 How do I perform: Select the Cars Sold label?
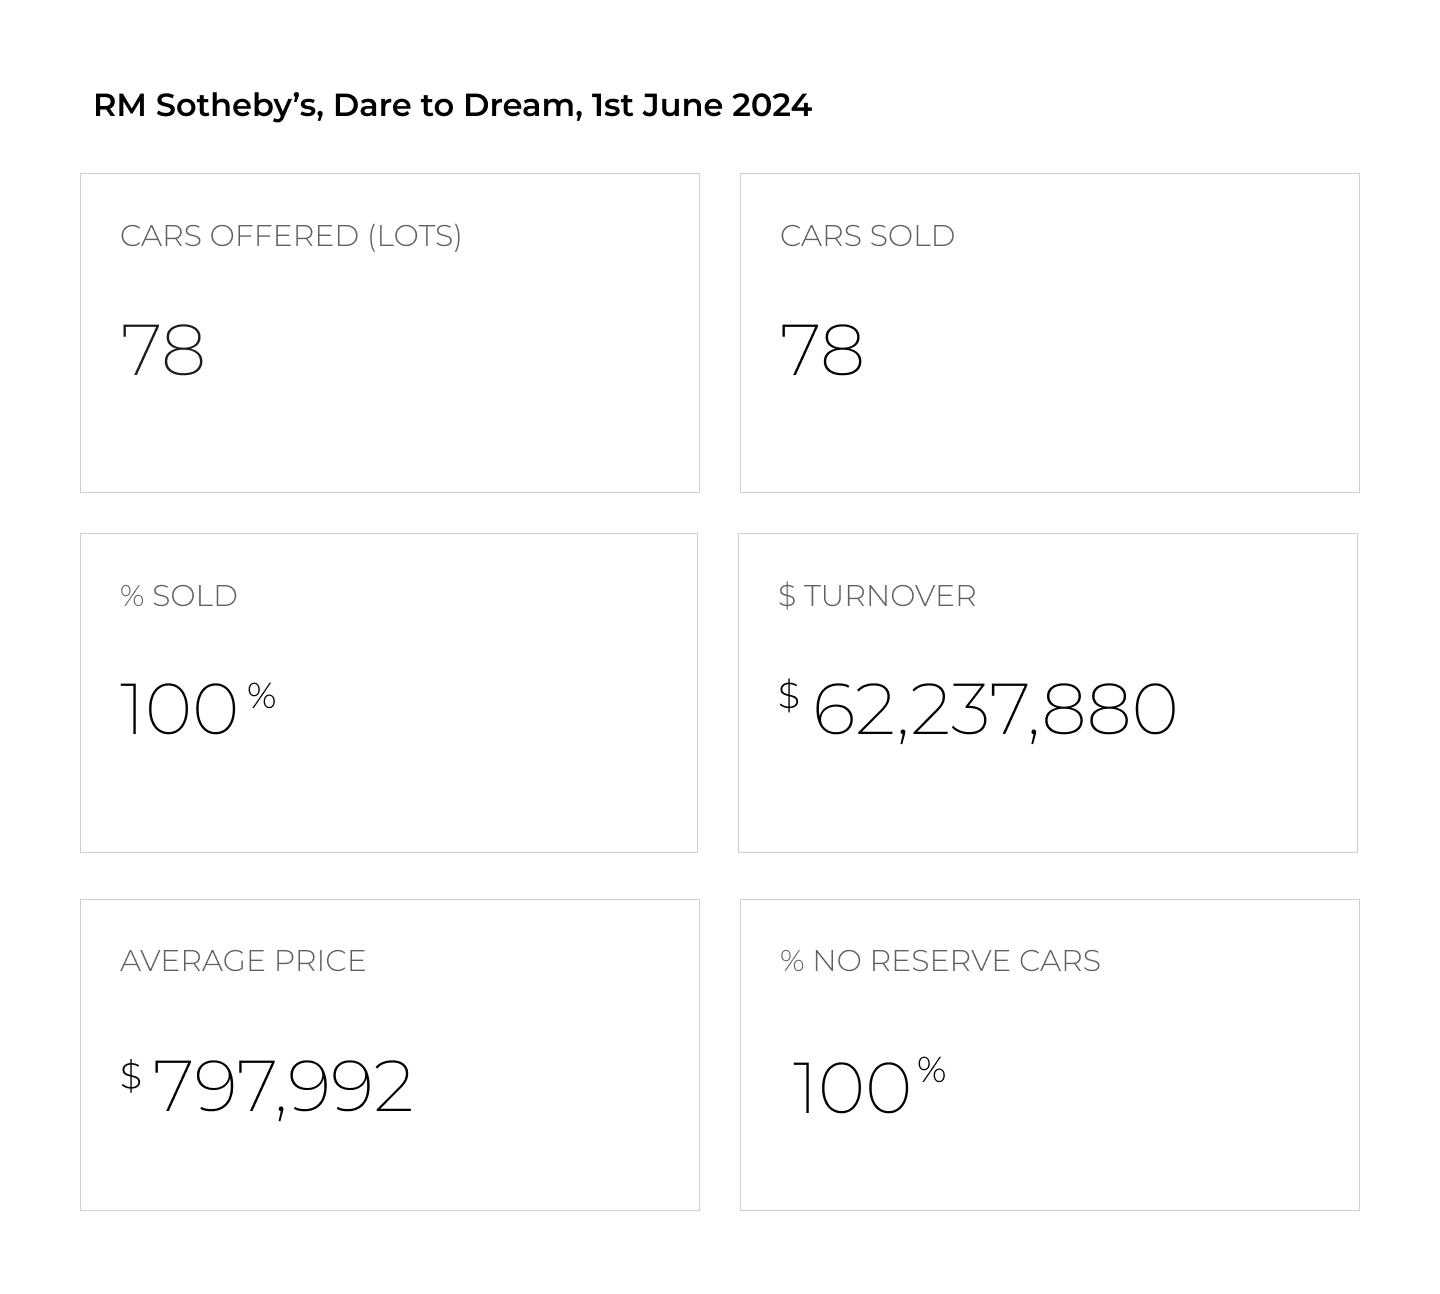[x=867, y=236]
